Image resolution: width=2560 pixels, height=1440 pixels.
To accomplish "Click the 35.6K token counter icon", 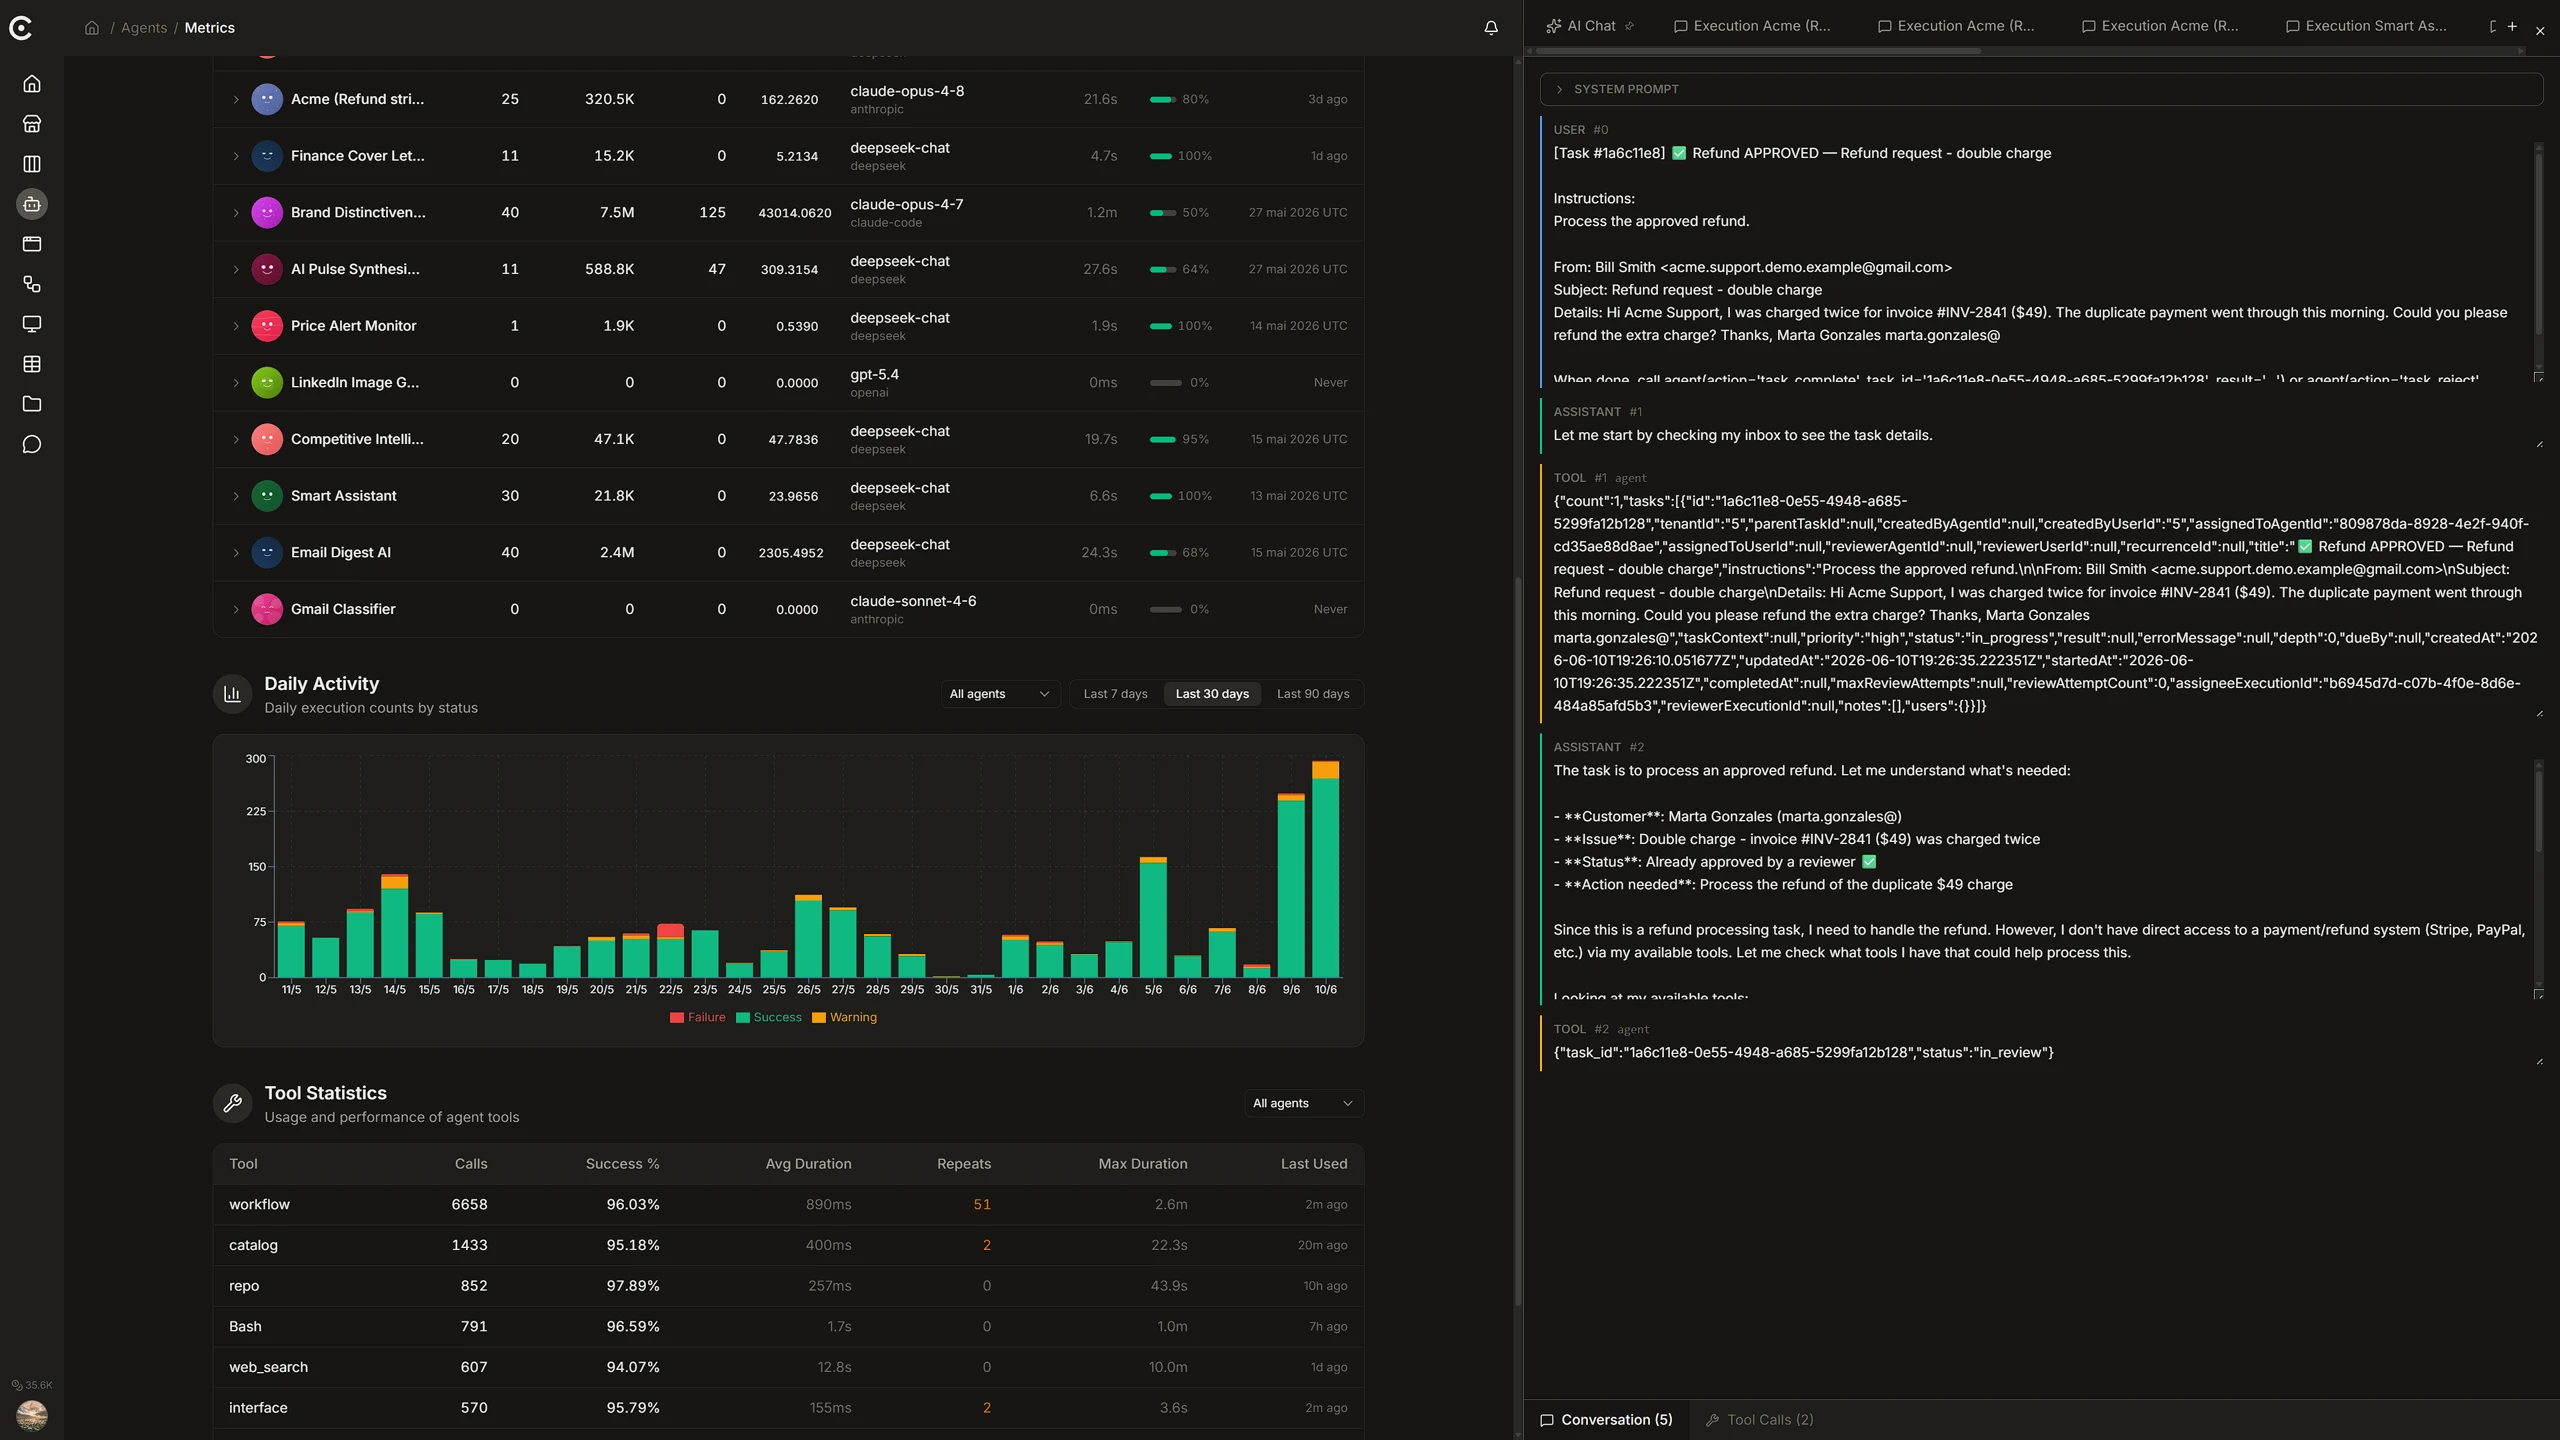I will (17, 1385).
